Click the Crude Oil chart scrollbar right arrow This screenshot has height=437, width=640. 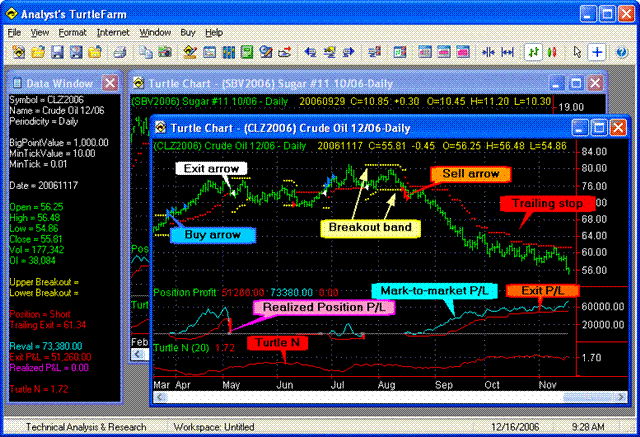pos(621,397)
